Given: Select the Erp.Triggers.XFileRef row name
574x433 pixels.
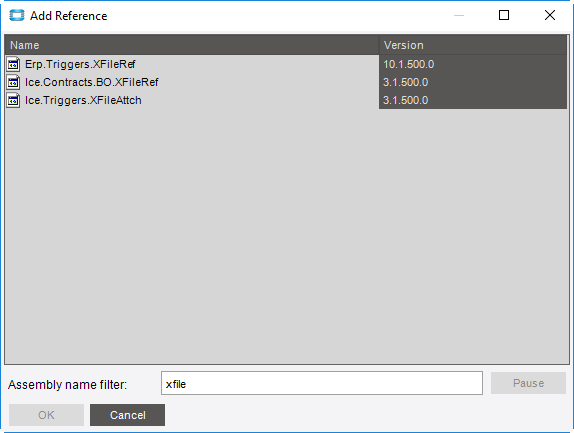Looking at the screenshot, I should 80,64.
